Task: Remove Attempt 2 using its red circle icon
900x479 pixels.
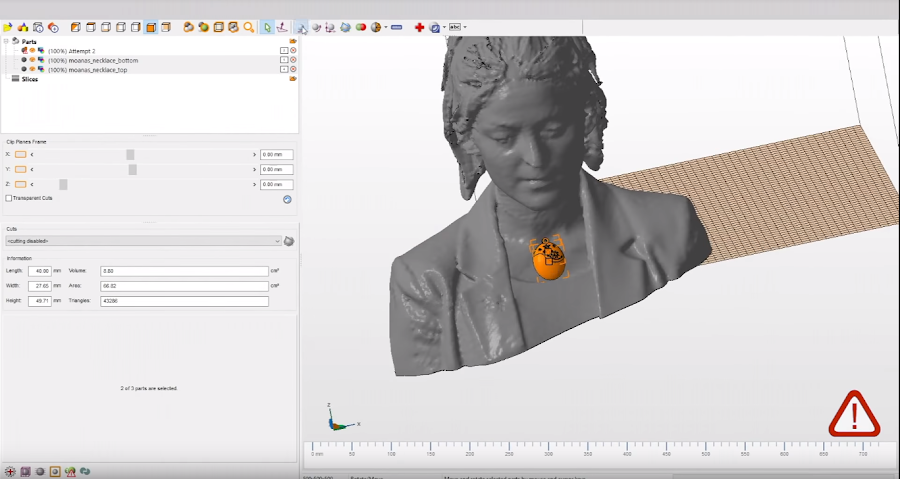Action: coord(293,50)
